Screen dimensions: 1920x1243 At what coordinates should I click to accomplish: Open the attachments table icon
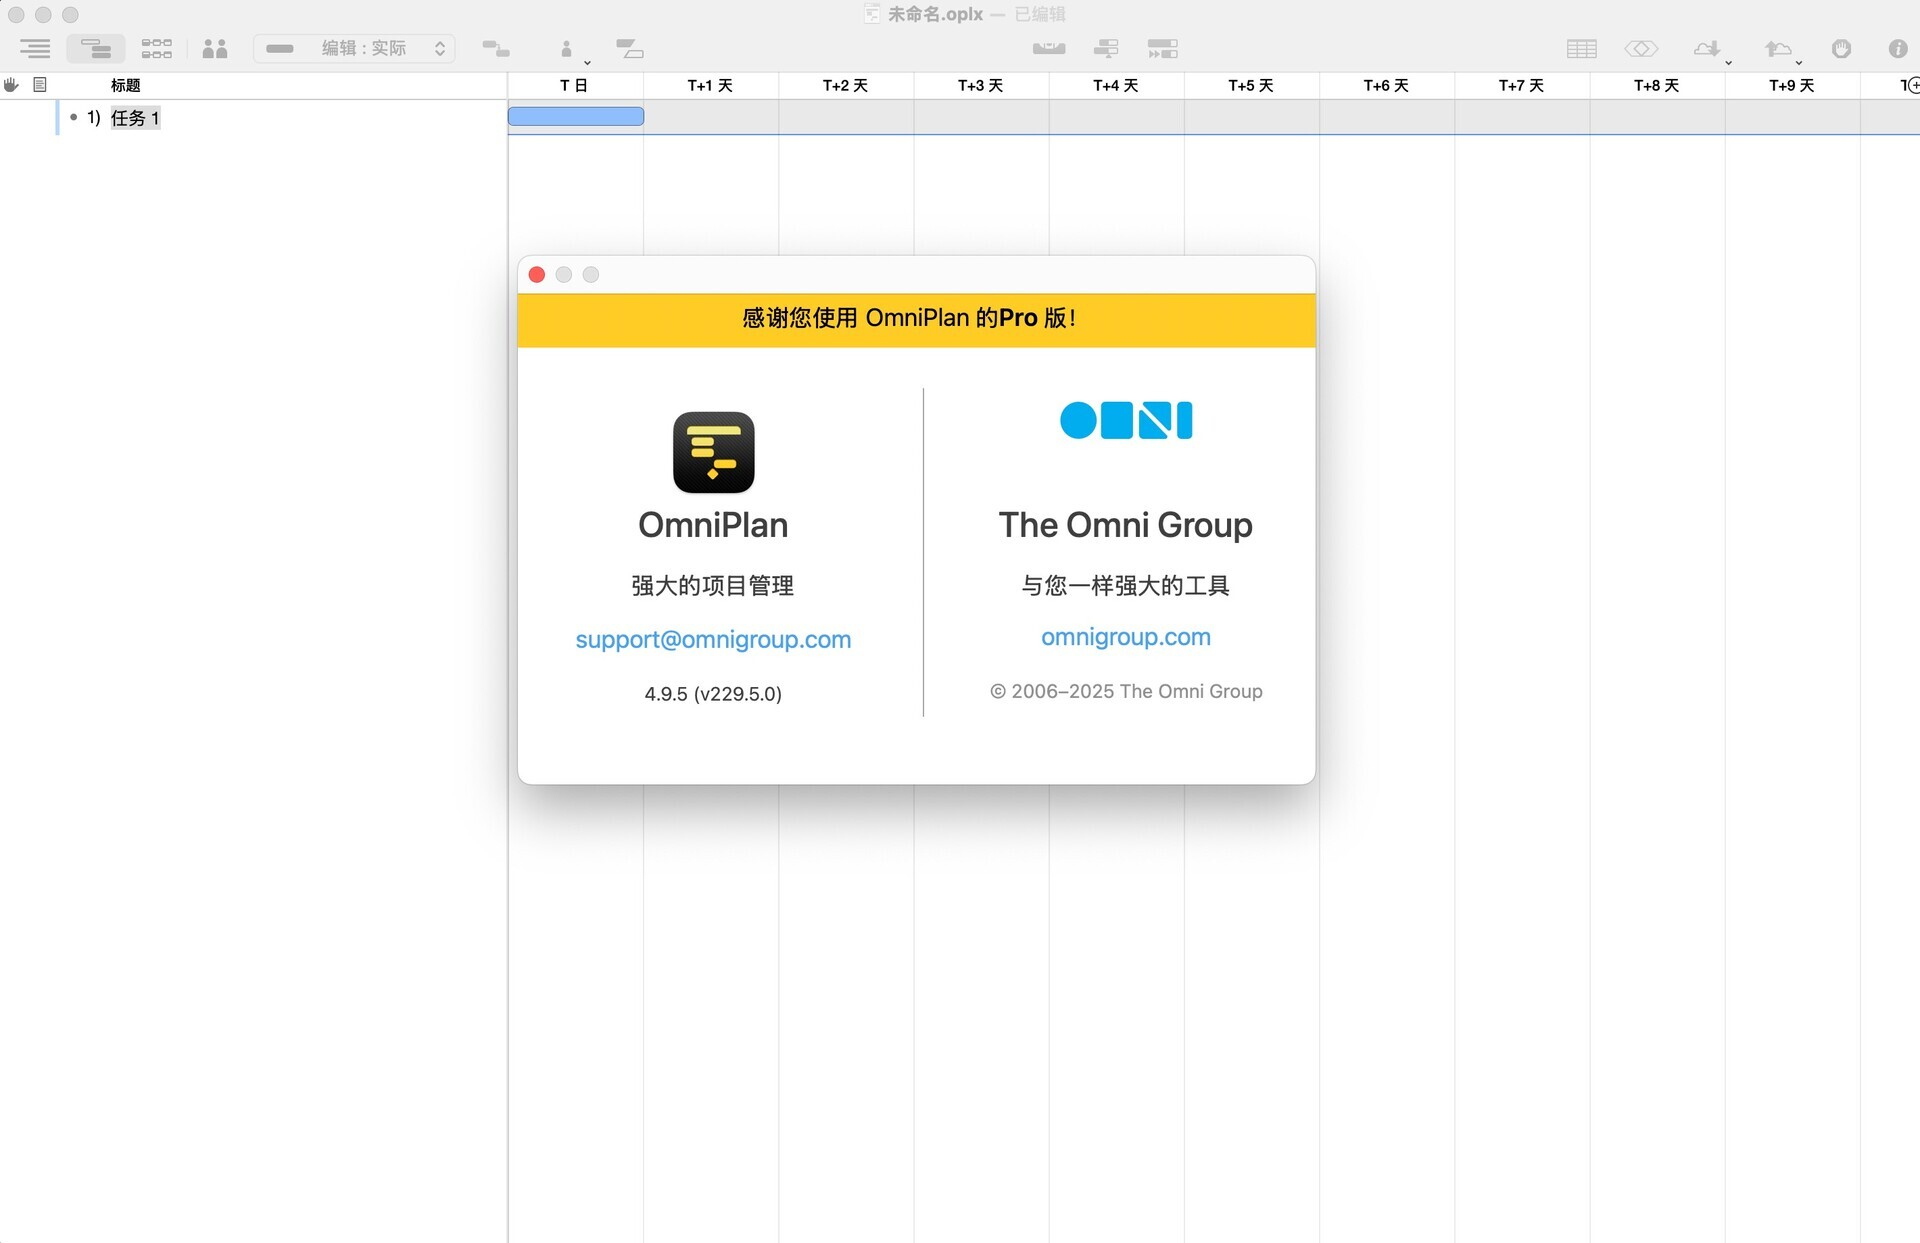tap(1581, 48)
